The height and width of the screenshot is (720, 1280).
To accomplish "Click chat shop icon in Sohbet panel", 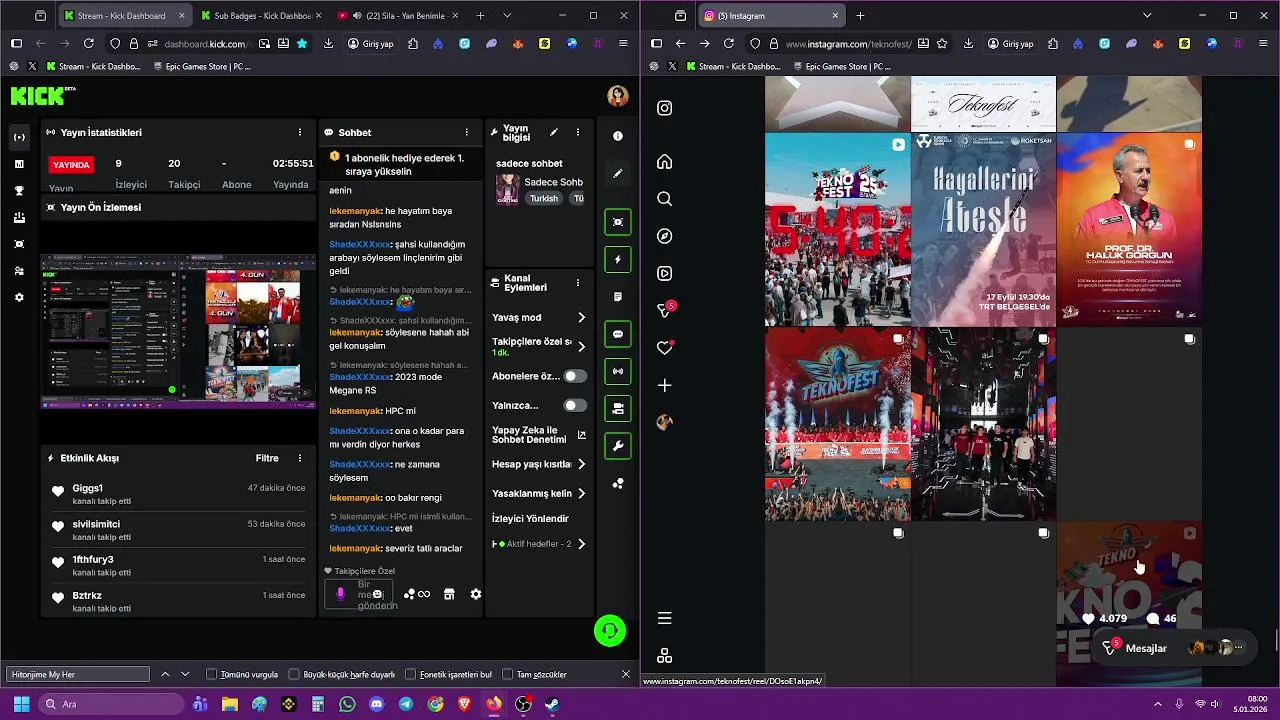I will click(x=449, y=594).
